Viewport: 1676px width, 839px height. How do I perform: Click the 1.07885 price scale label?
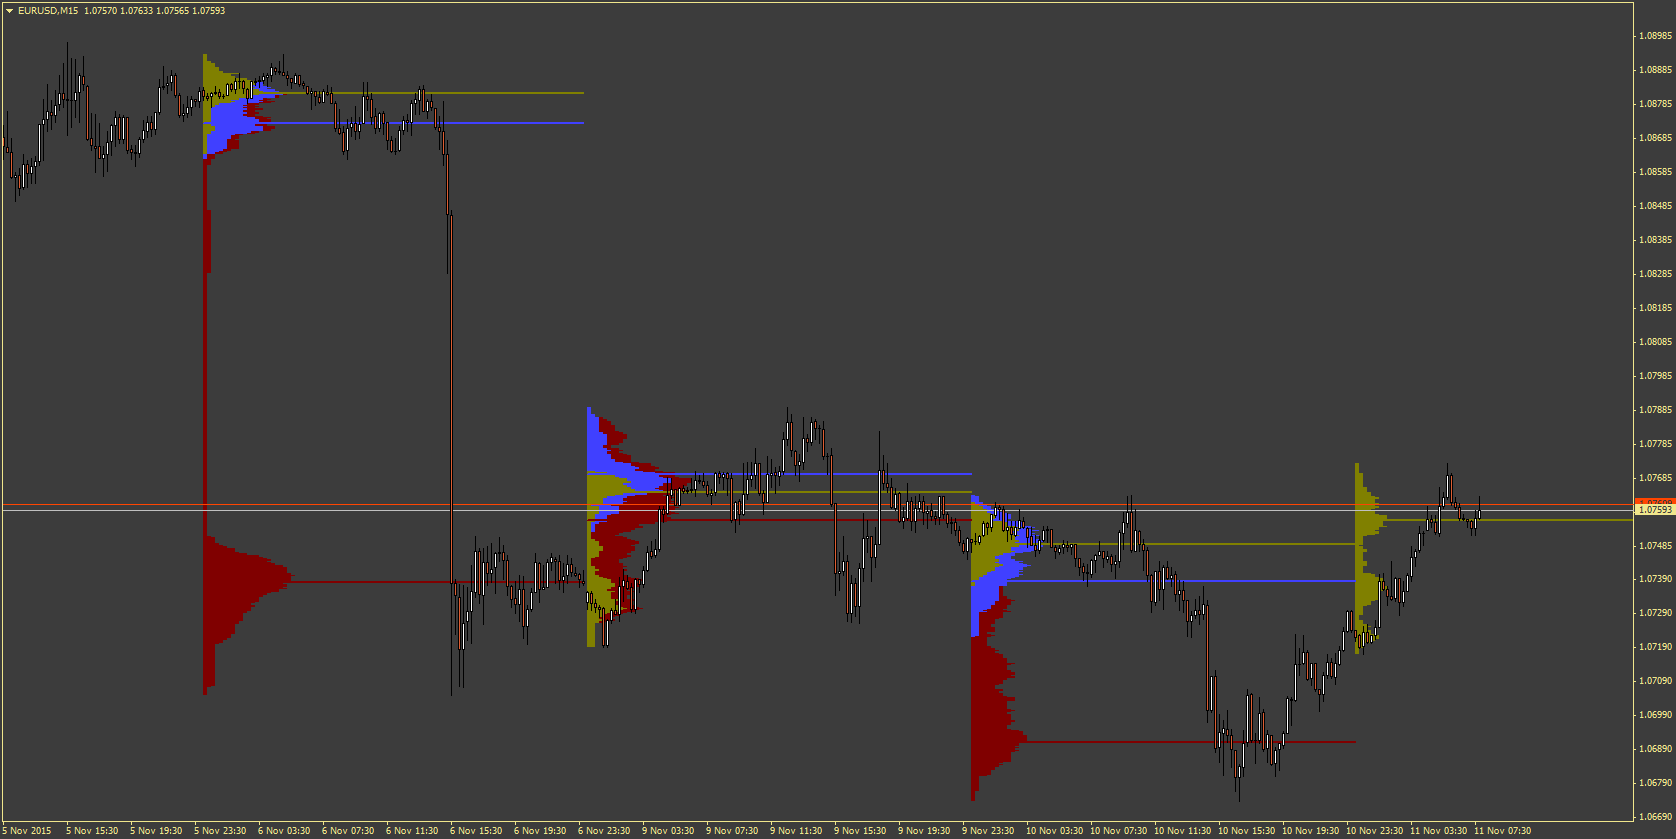1655,410
